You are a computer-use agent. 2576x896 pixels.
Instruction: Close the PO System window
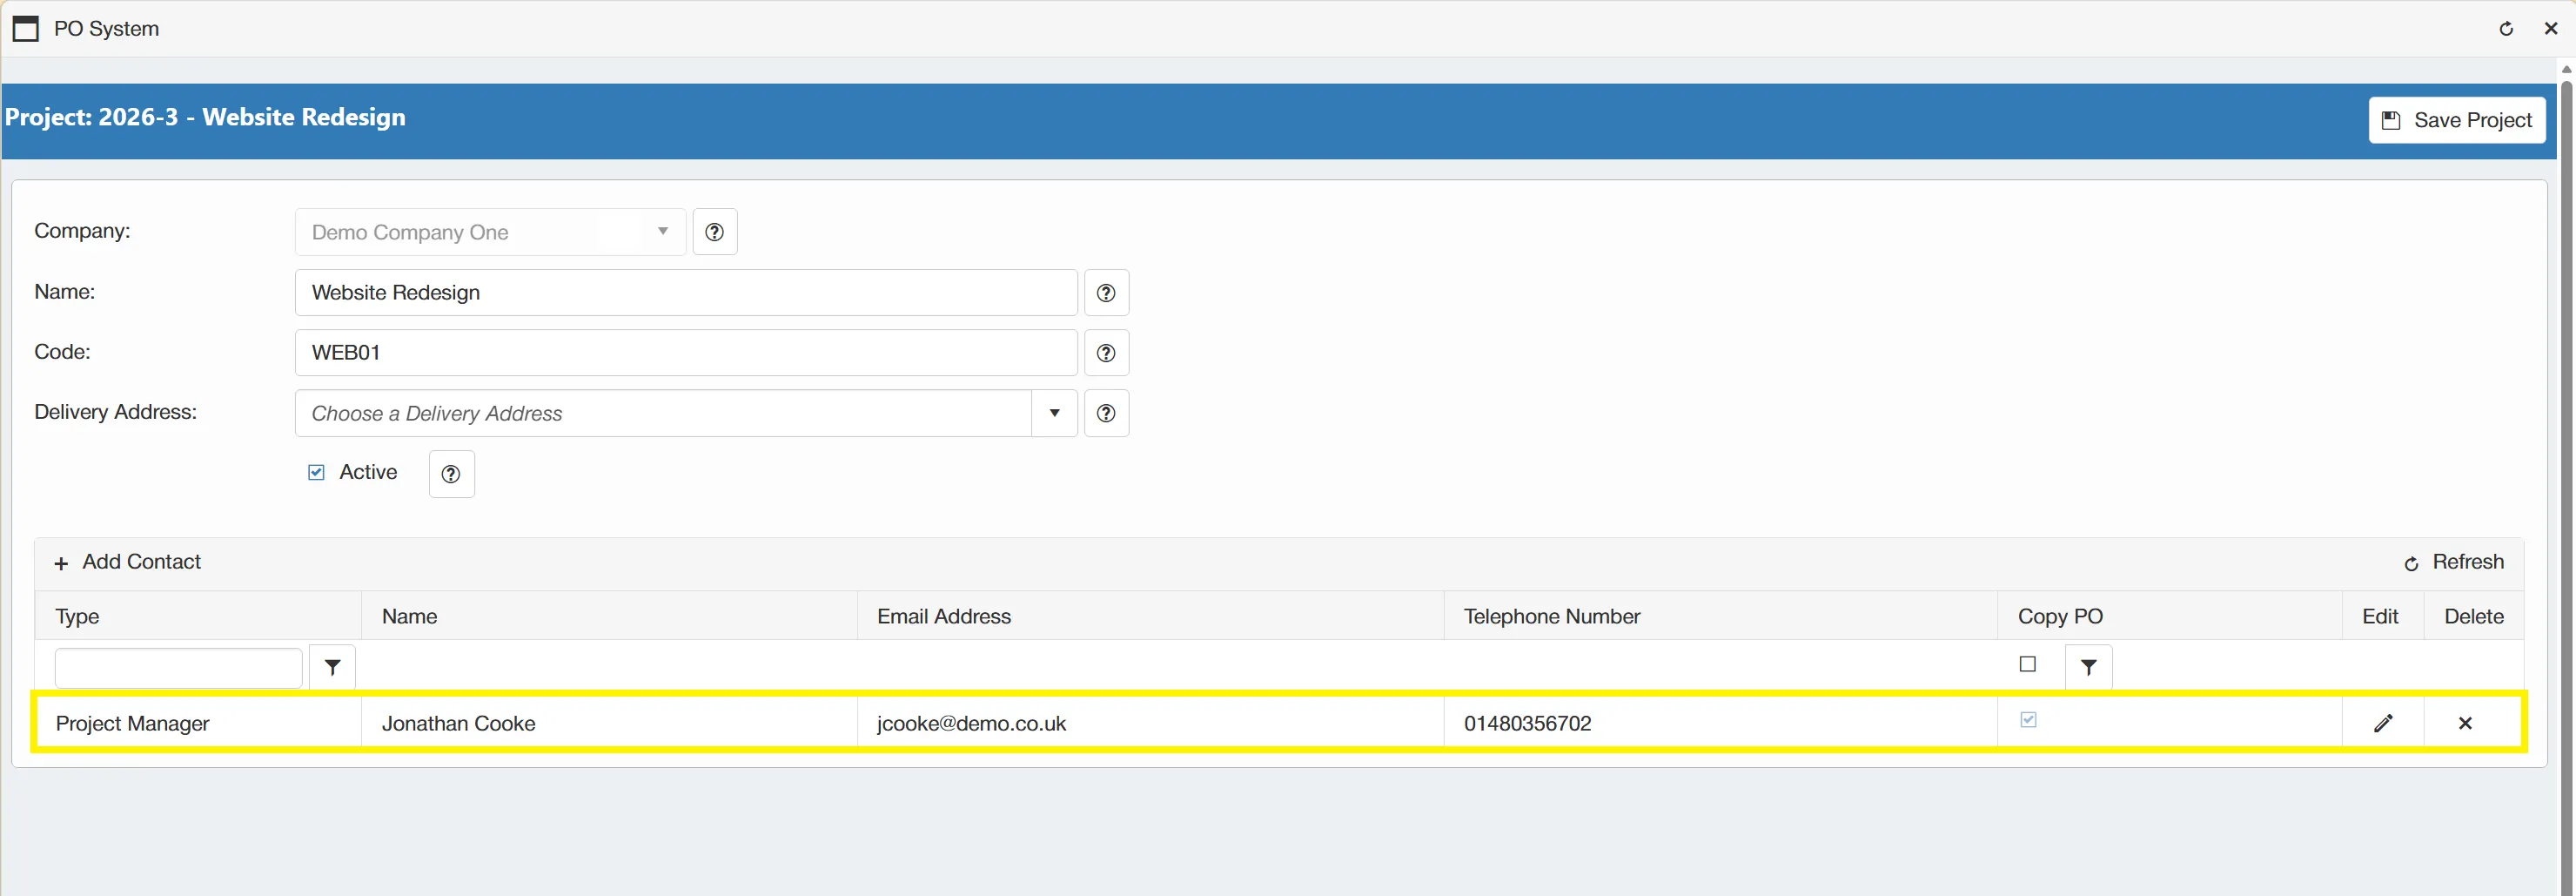coord(2550,29)
